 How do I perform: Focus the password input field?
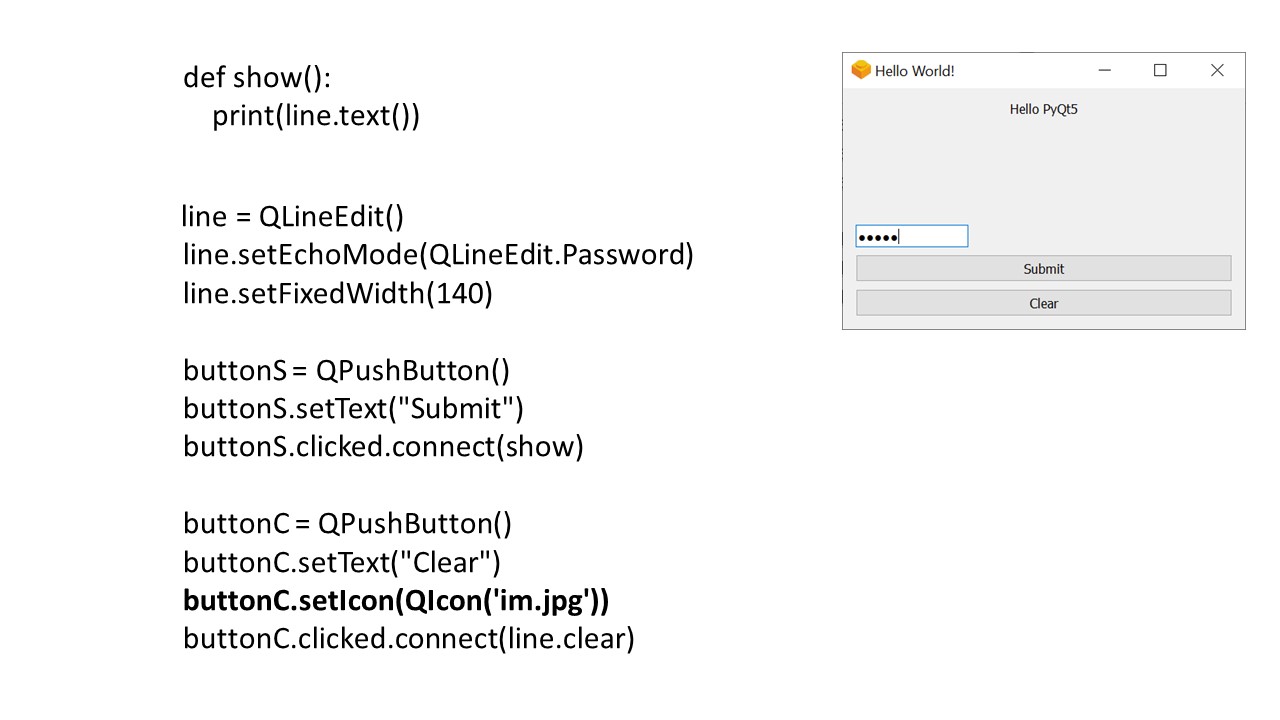(911, 236)
